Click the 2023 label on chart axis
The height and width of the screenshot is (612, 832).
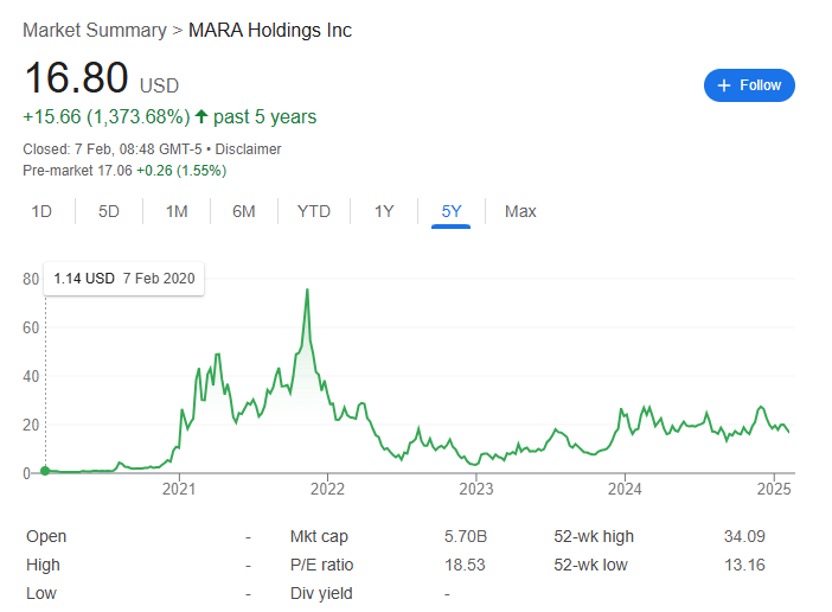pyautogui.click(x=476, y=489)
